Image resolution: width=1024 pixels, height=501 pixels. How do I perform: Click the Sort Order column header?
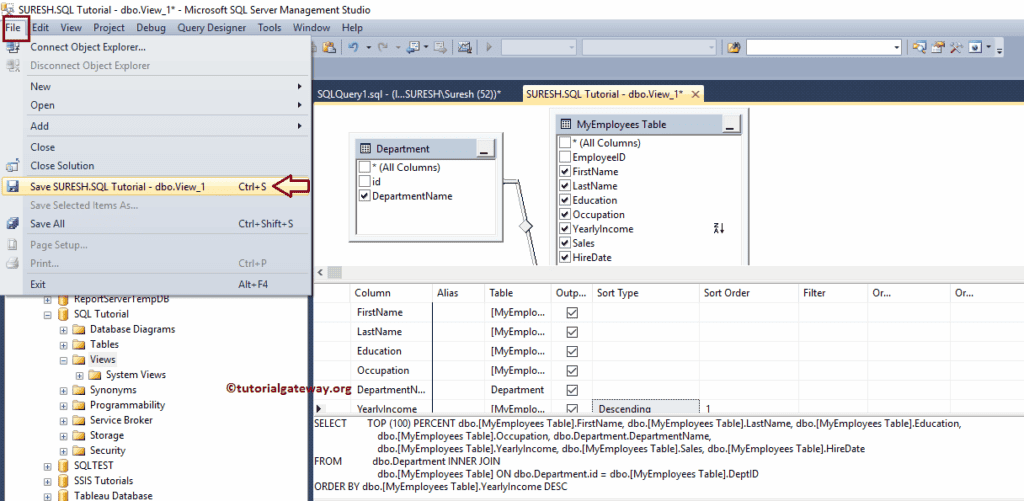coord(748,293)
